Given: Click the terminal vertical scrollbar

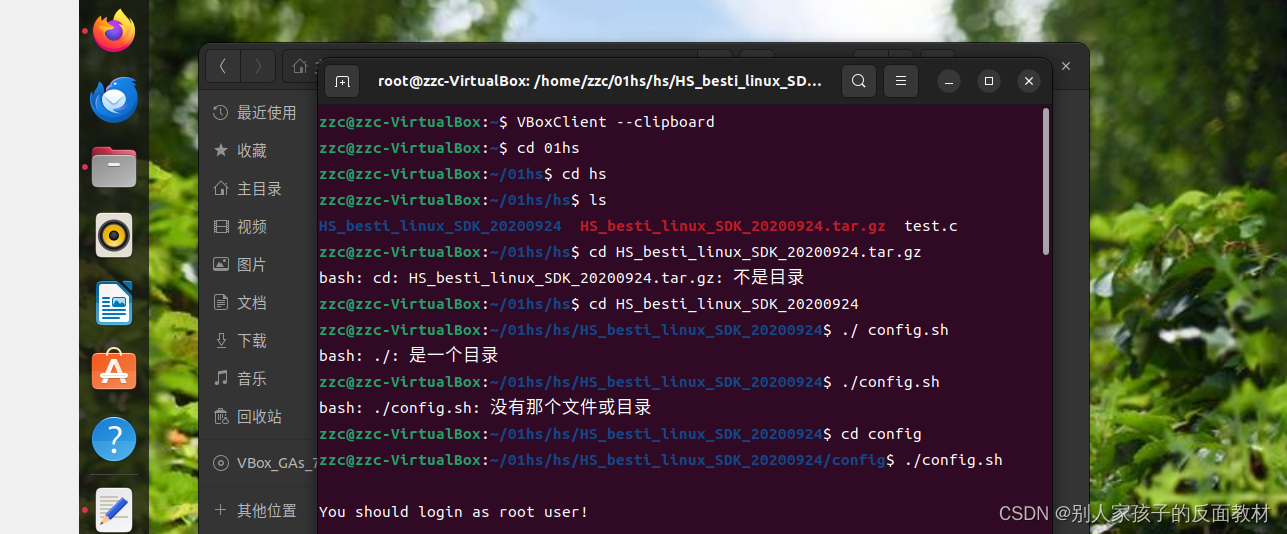Looking at the screenshot, I should point(1046,180).
